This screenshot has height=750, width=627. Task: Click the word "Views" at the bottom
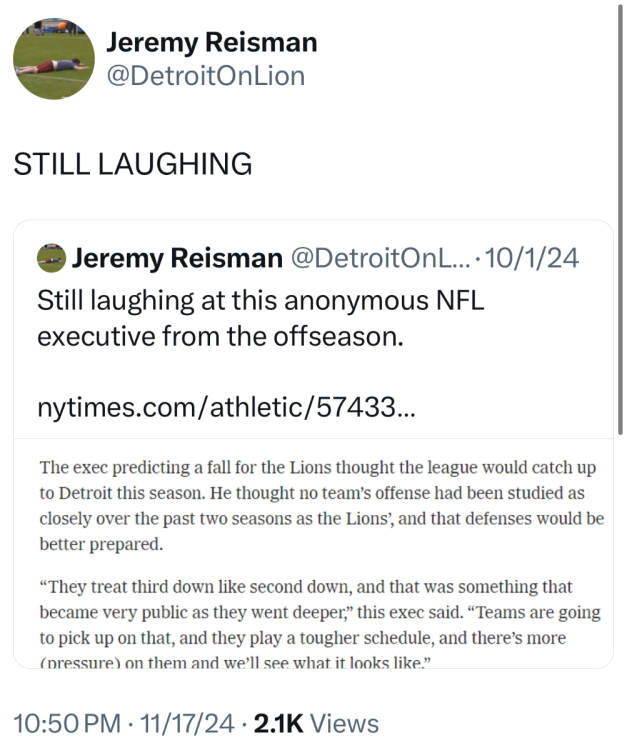(x=346, y=724)
